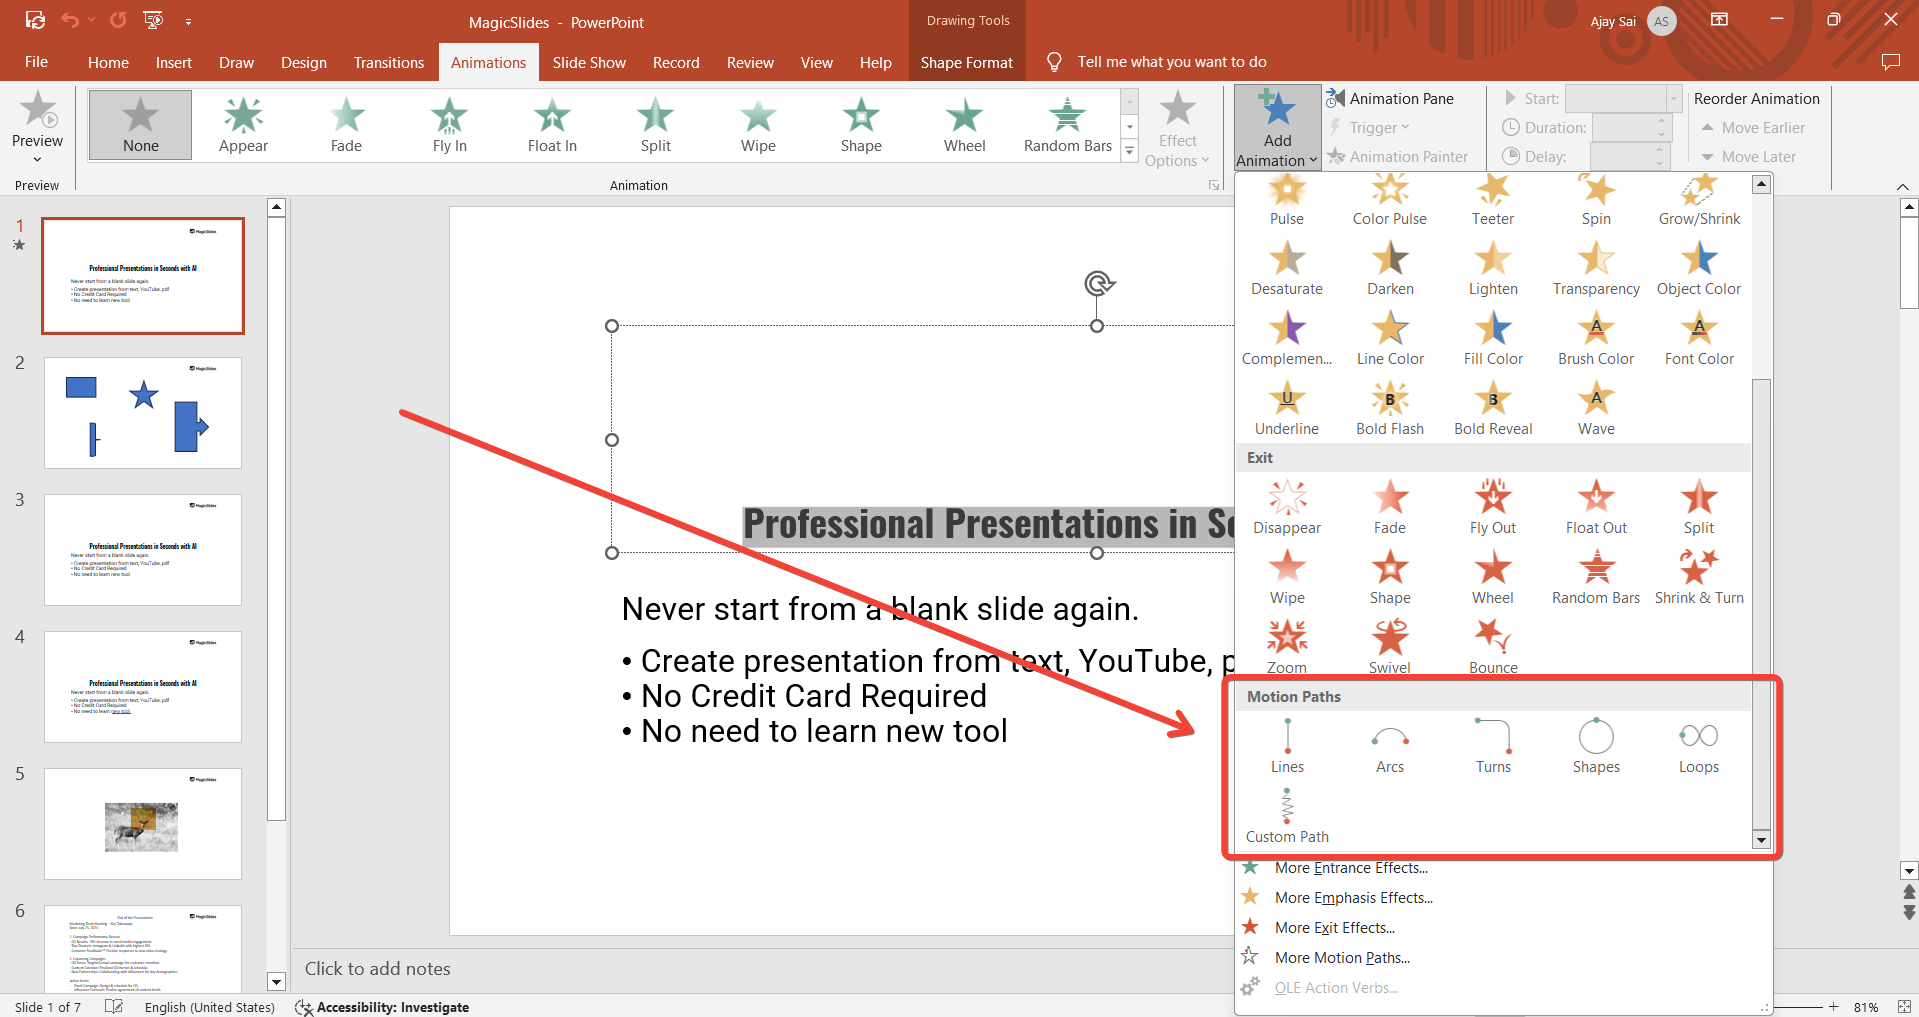Open the Slide Show tab
Image resolution: width=1919 pixels, height=1017 pixels.
point(588,62)
